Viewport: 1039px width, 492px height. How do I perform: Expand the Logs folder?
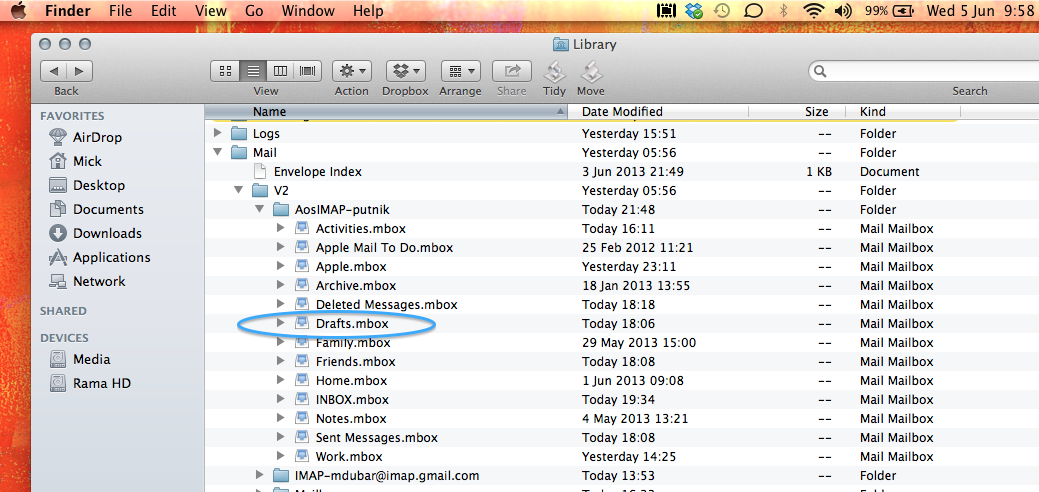tap(217, 133)
